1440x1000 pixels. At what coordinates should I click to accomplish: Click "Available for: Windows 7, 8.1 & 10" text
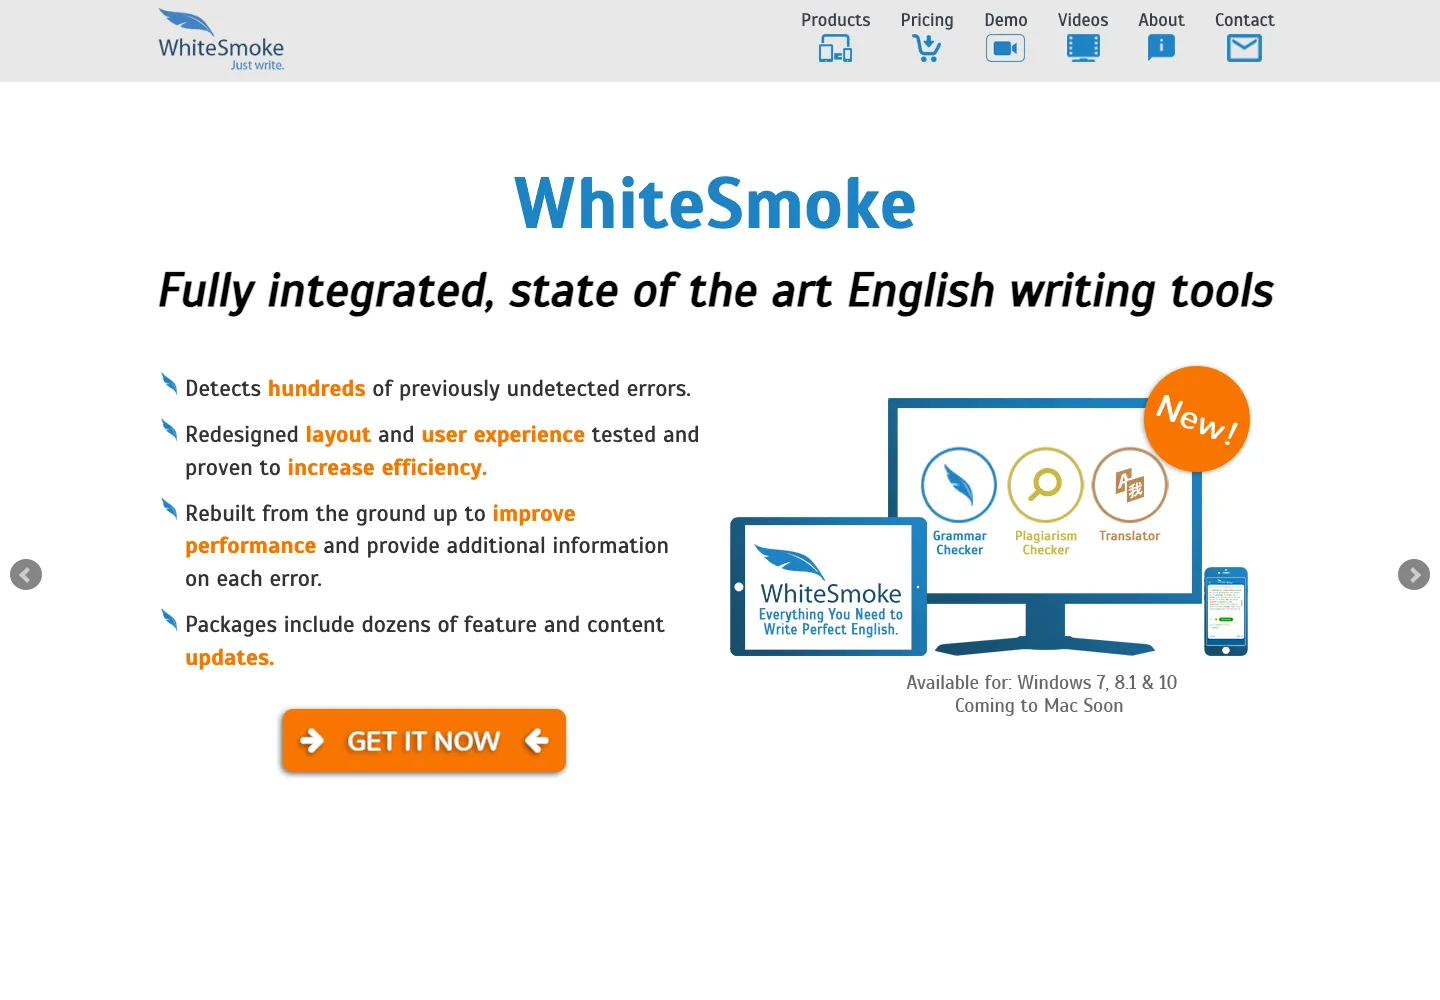1041,682
